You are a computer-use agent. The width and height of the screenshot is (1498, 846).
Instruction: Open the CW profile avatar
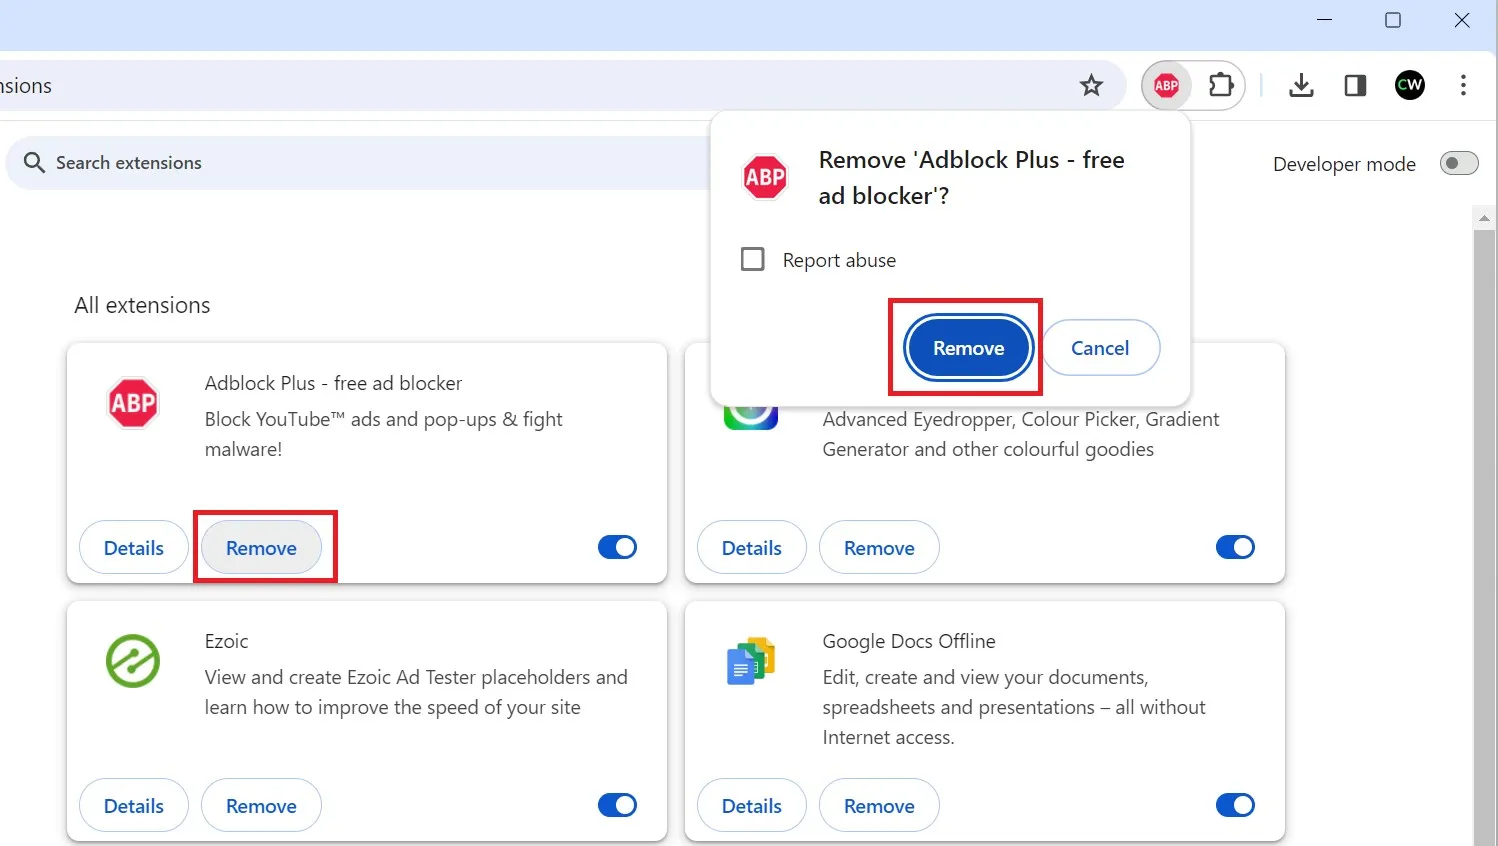coord(1409,86)
